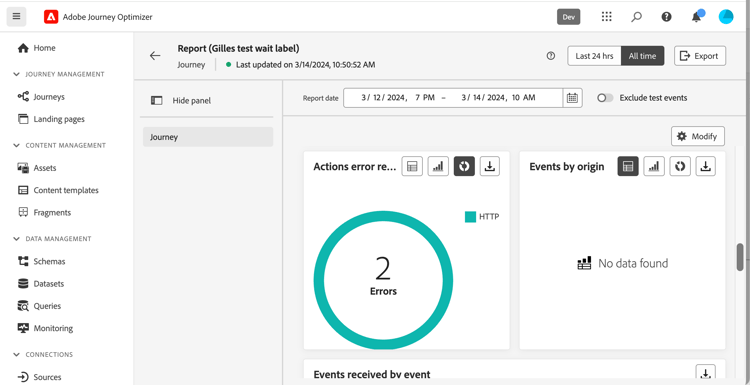Open the notifications bell
The width and height of the screenshot is (750, 385).
click(696, 17)
